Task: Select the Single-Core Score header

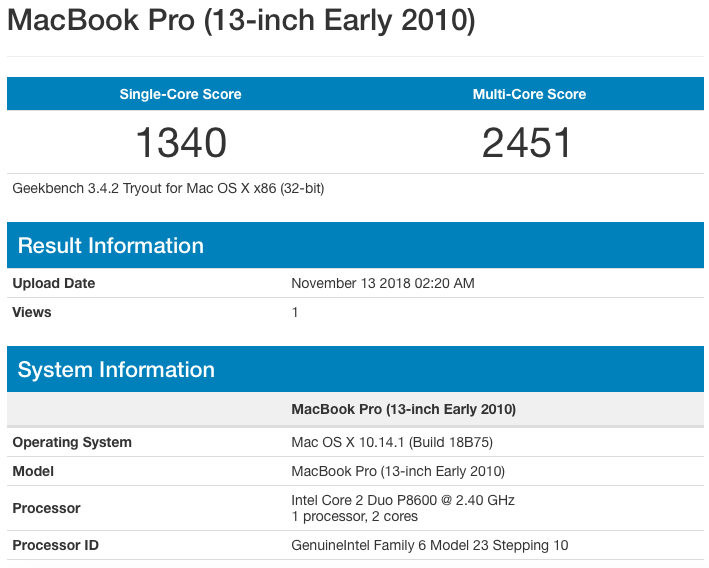Action: tap(180, 94)
